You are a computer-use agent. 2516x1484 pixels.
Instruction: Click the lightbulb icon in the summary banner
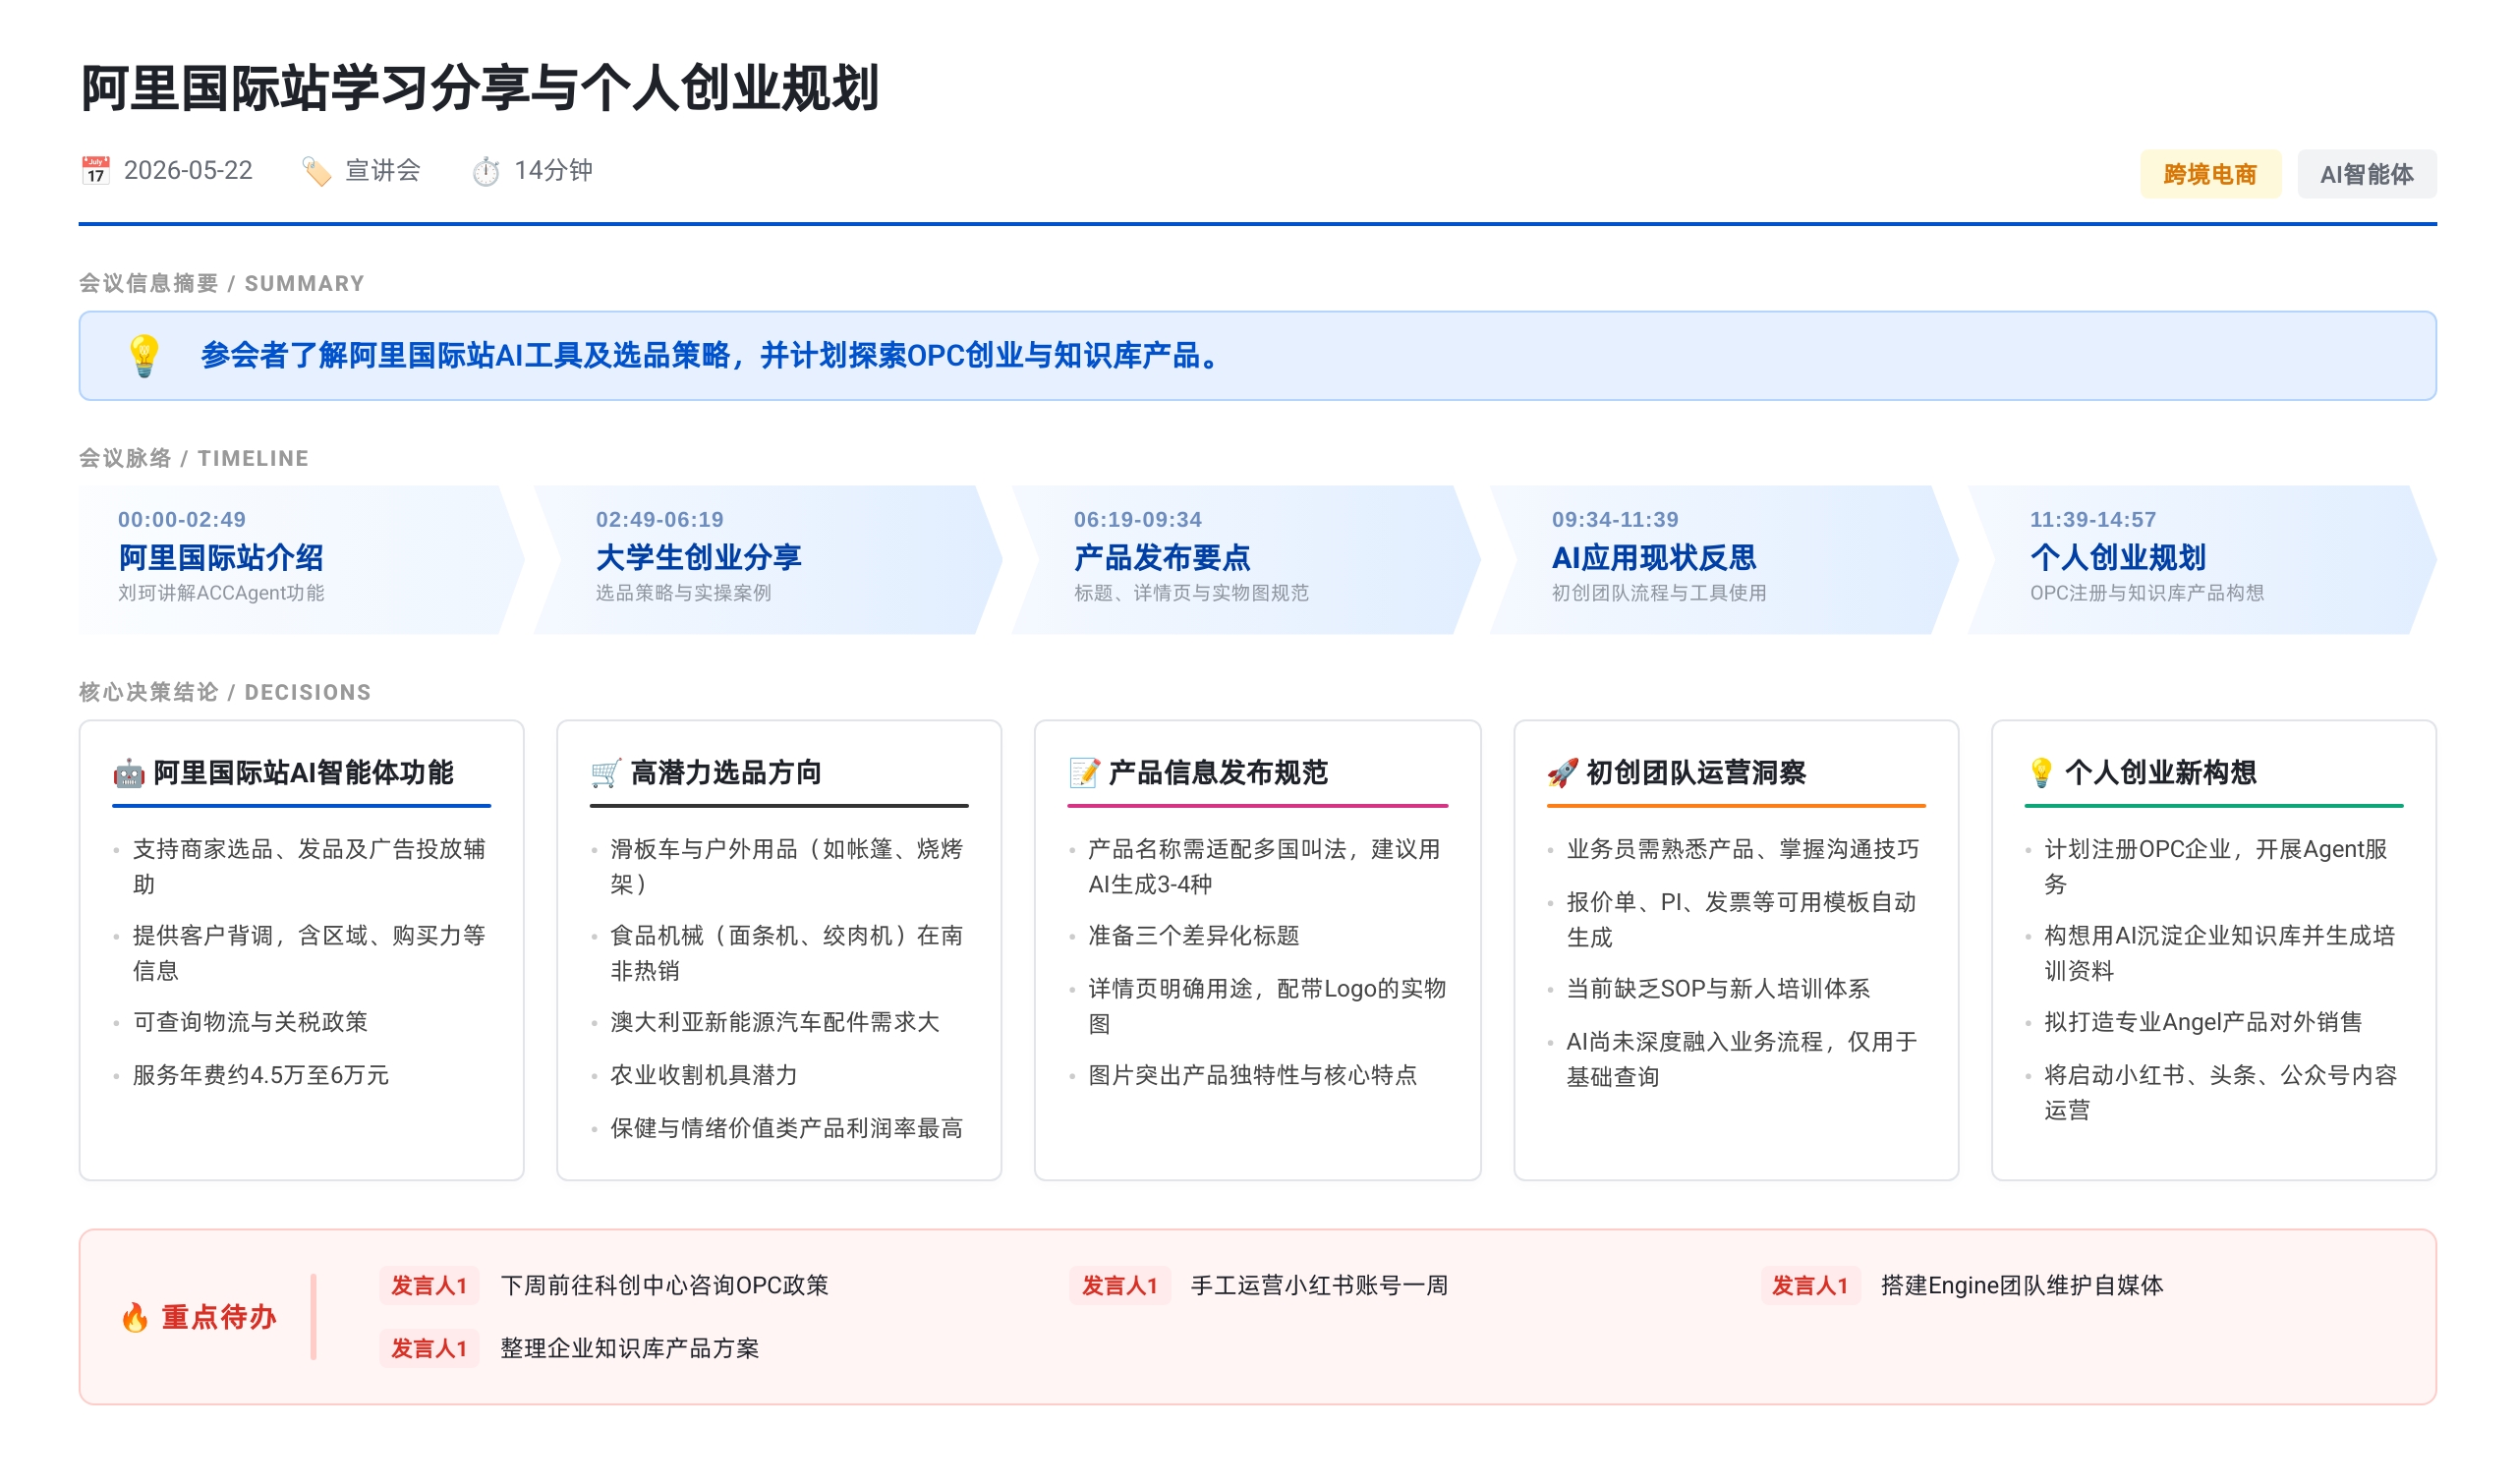point(144,356)
